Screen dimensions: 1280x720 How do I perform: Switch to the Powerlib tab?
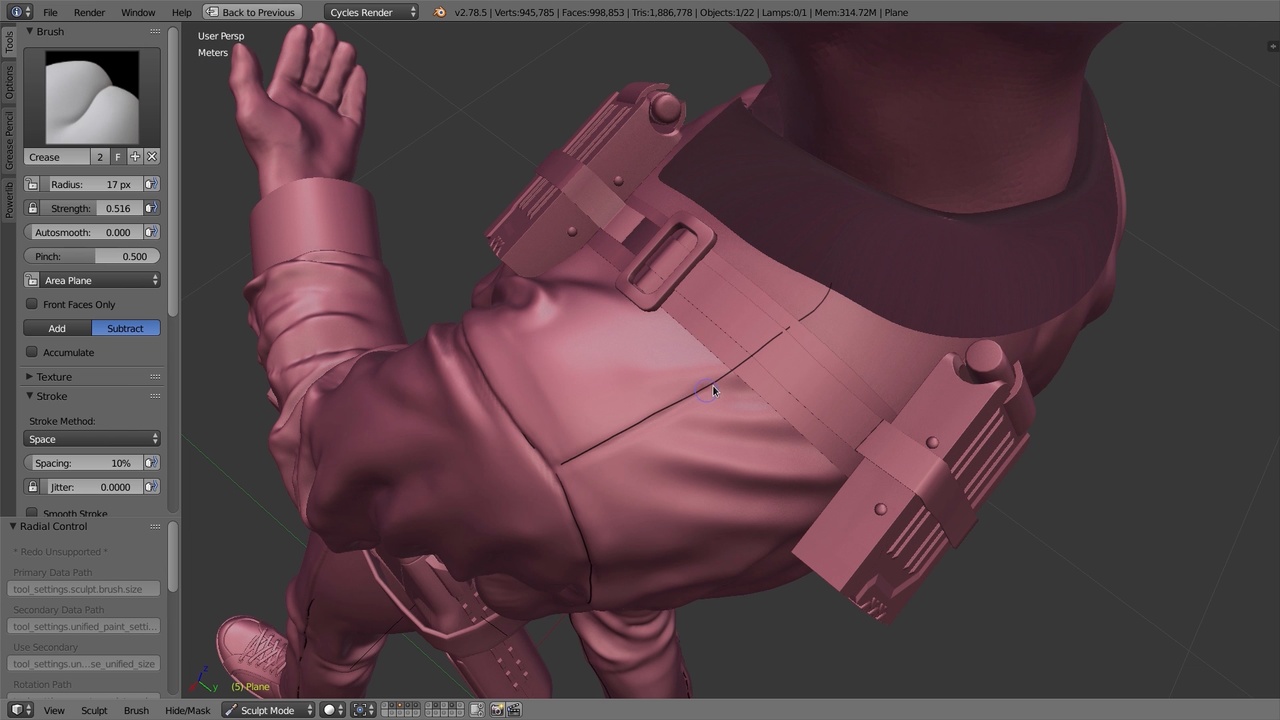9,200
